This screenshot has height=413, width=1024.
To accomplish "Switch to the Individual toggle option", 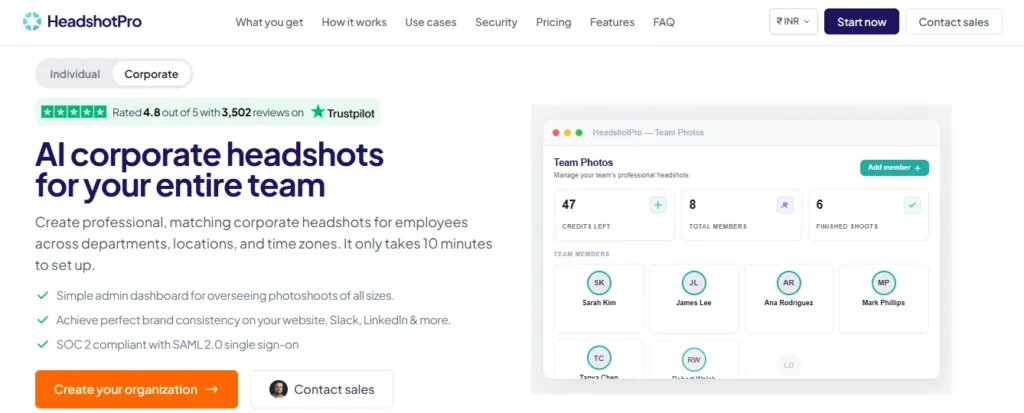I will pyautogui.click(x=75, y=74).
